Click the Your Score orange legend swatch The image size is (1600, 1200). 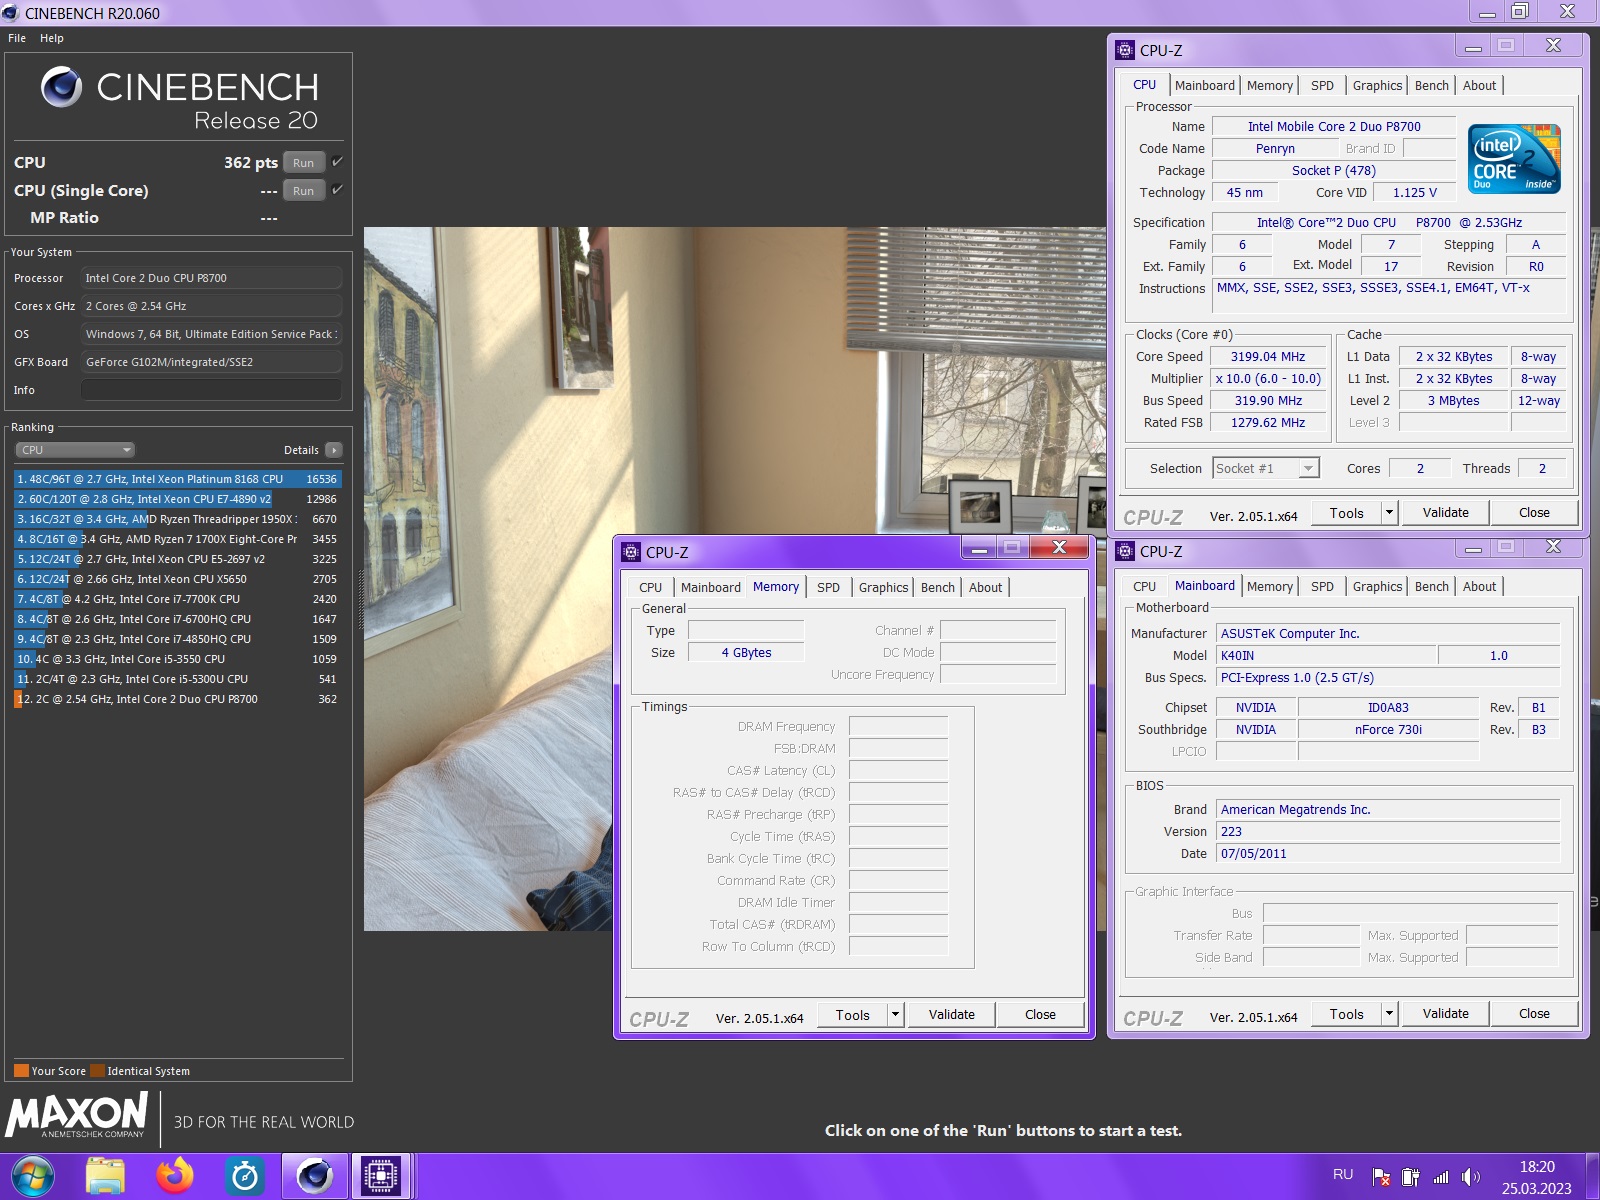pyautogui.click(x=21, y=1071)
